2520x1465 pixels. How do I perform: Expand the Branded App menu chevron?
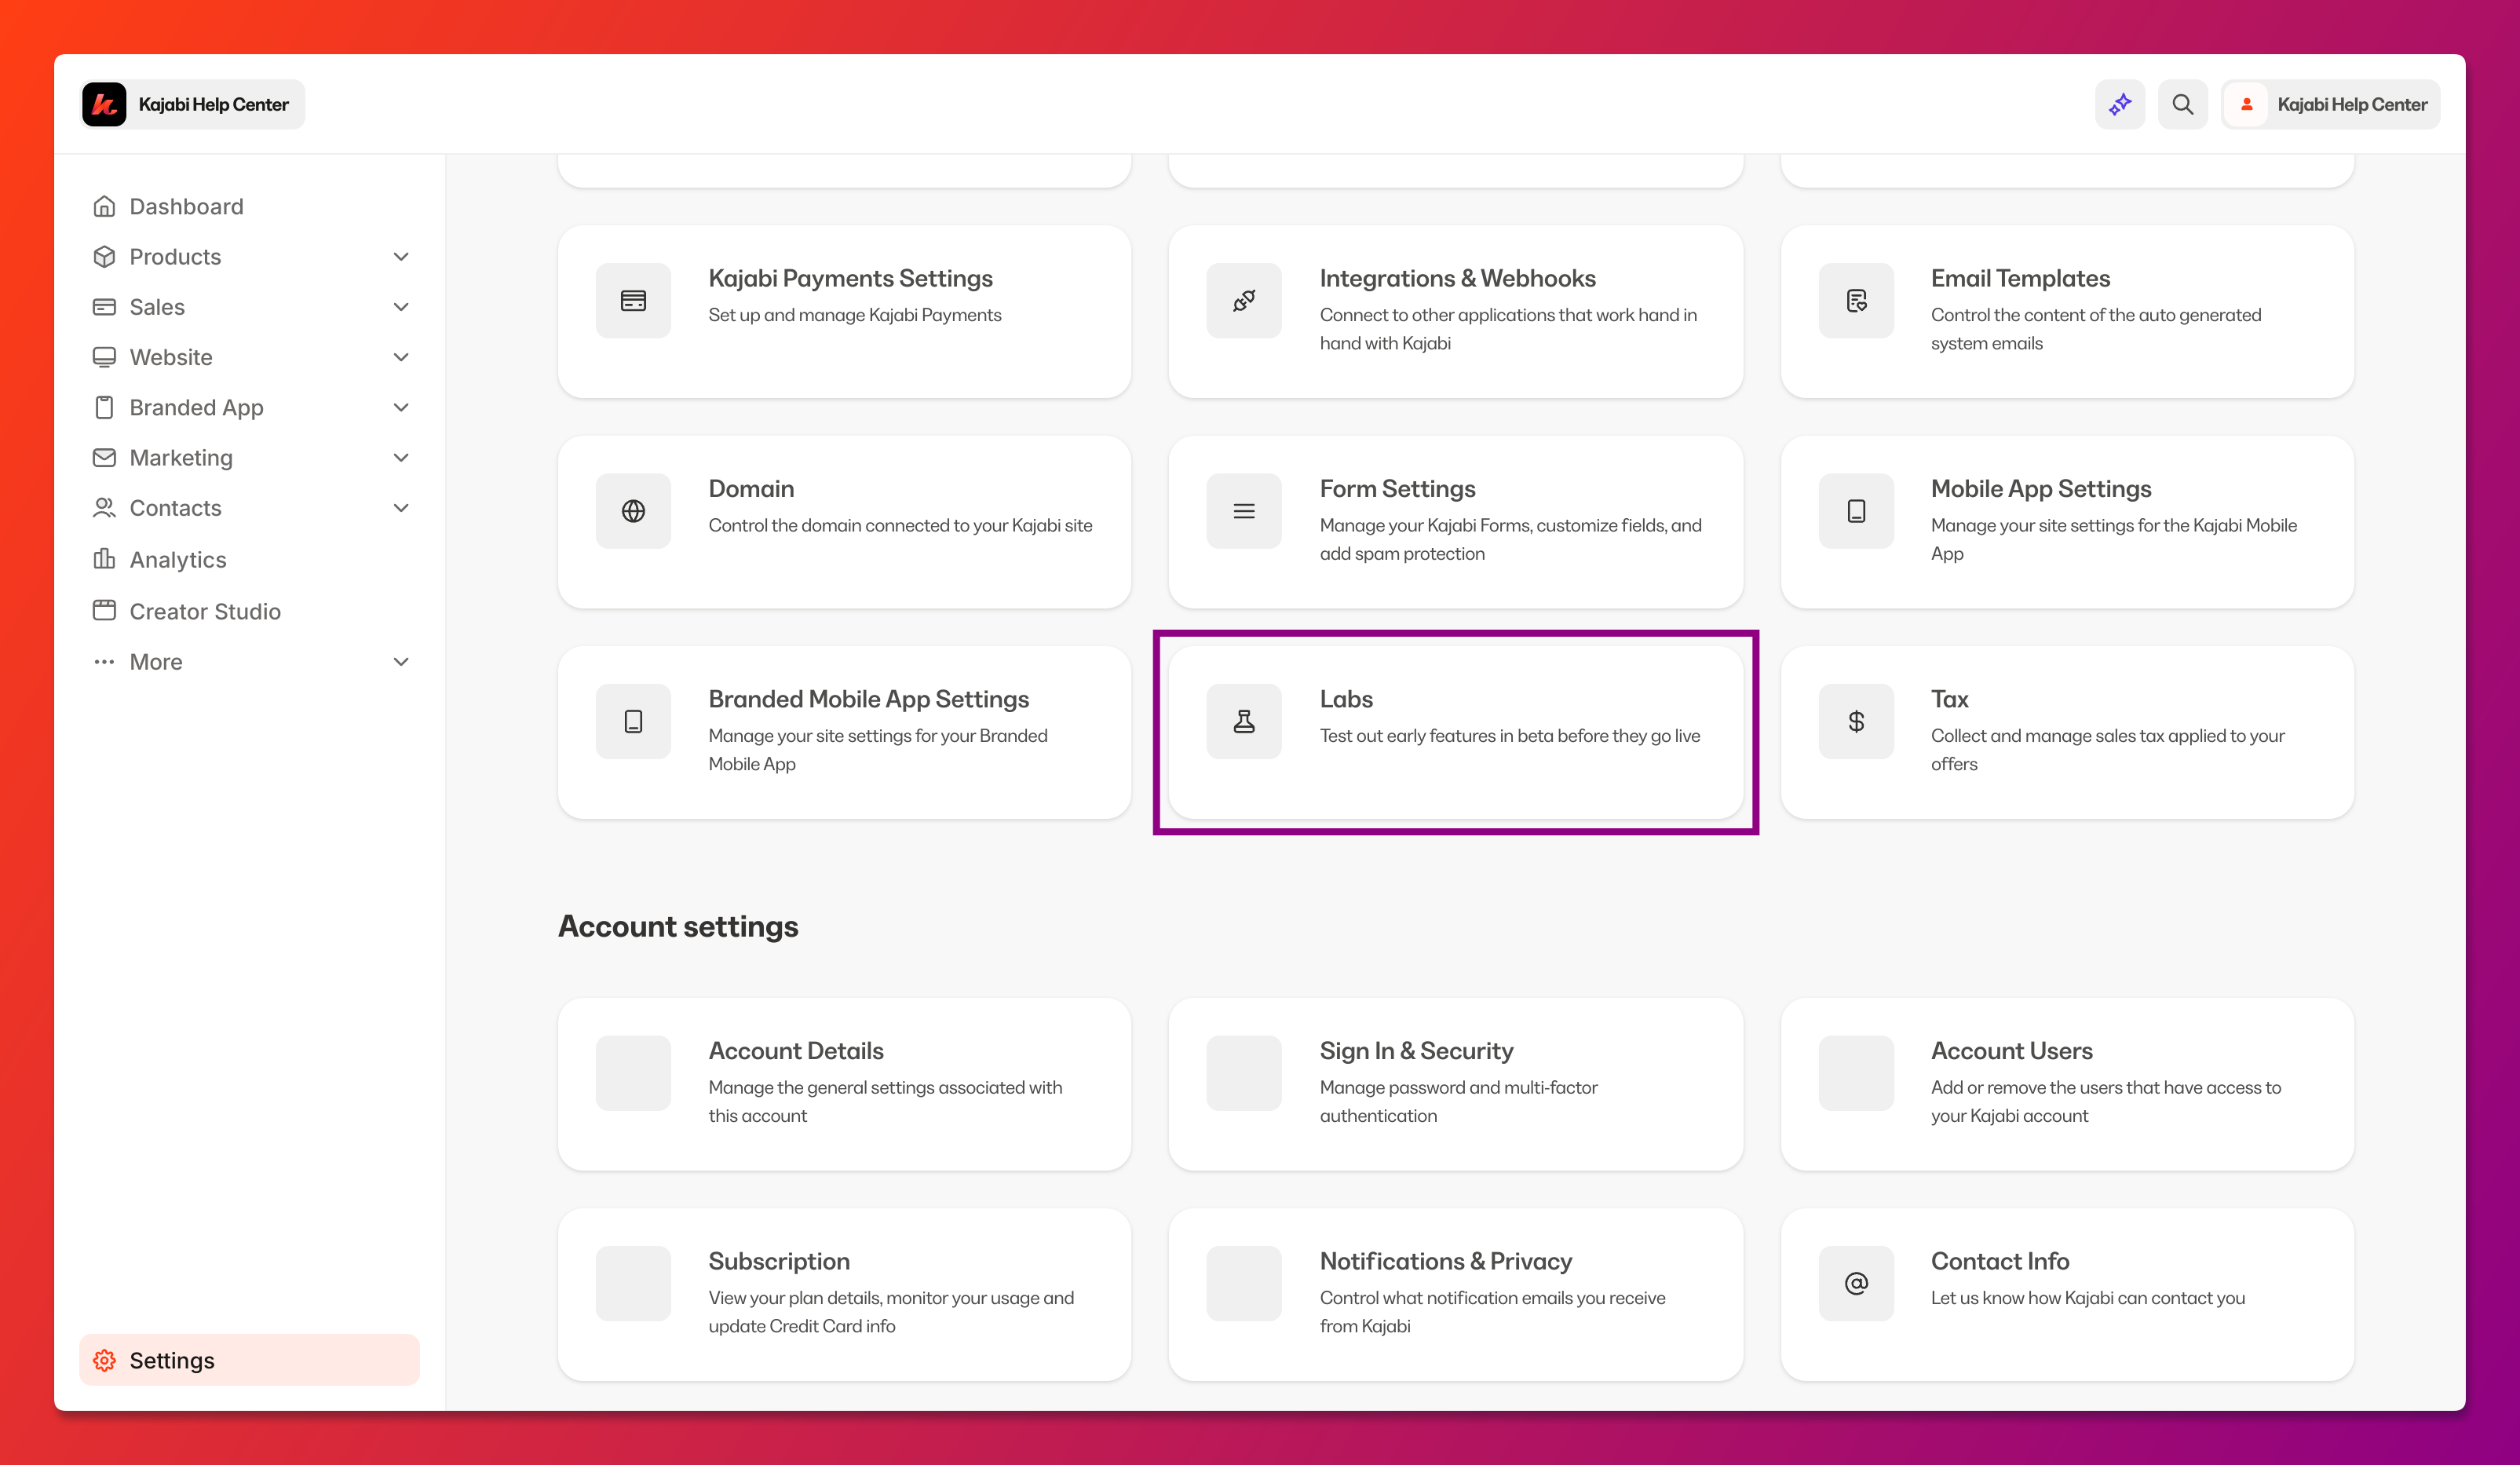click(401, 407)
